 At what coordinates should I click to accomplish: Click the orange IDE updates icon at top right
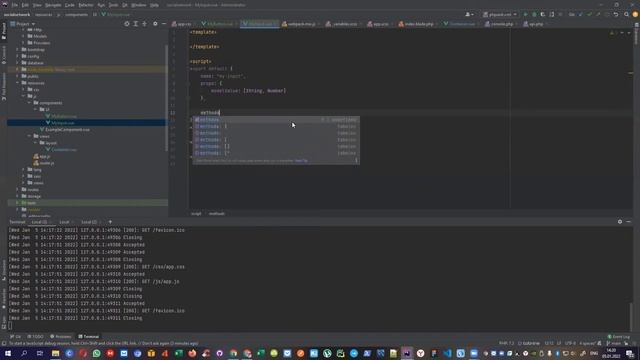click(x=635, y=14)
